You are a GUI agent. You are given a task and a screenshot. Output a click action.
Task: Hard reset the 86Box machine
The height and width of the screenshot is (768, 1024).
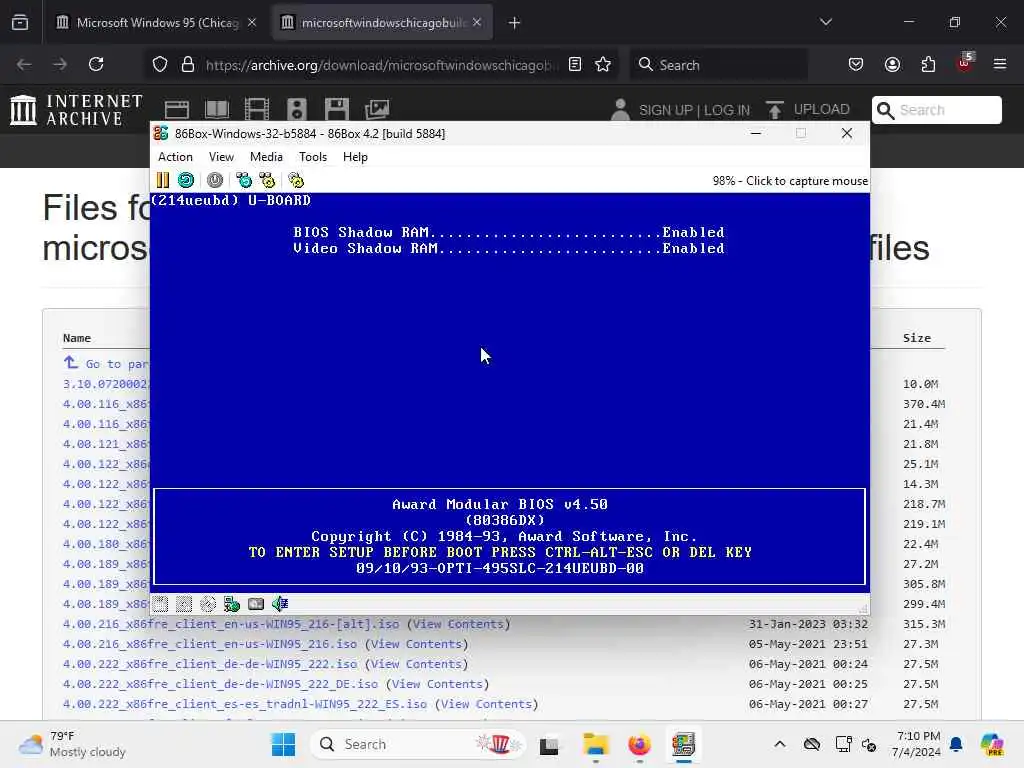pyautogui.click(x=186, y=180)
